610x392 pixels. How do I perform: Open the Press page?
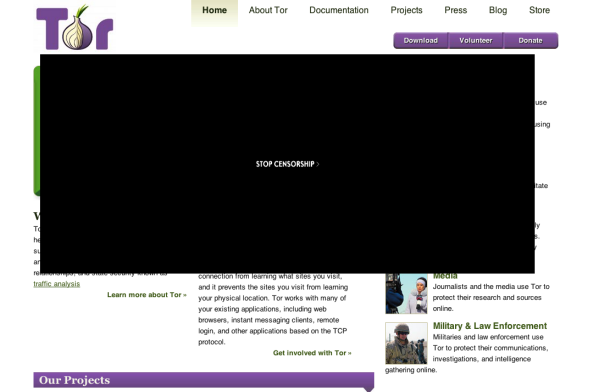coord(456,10)
